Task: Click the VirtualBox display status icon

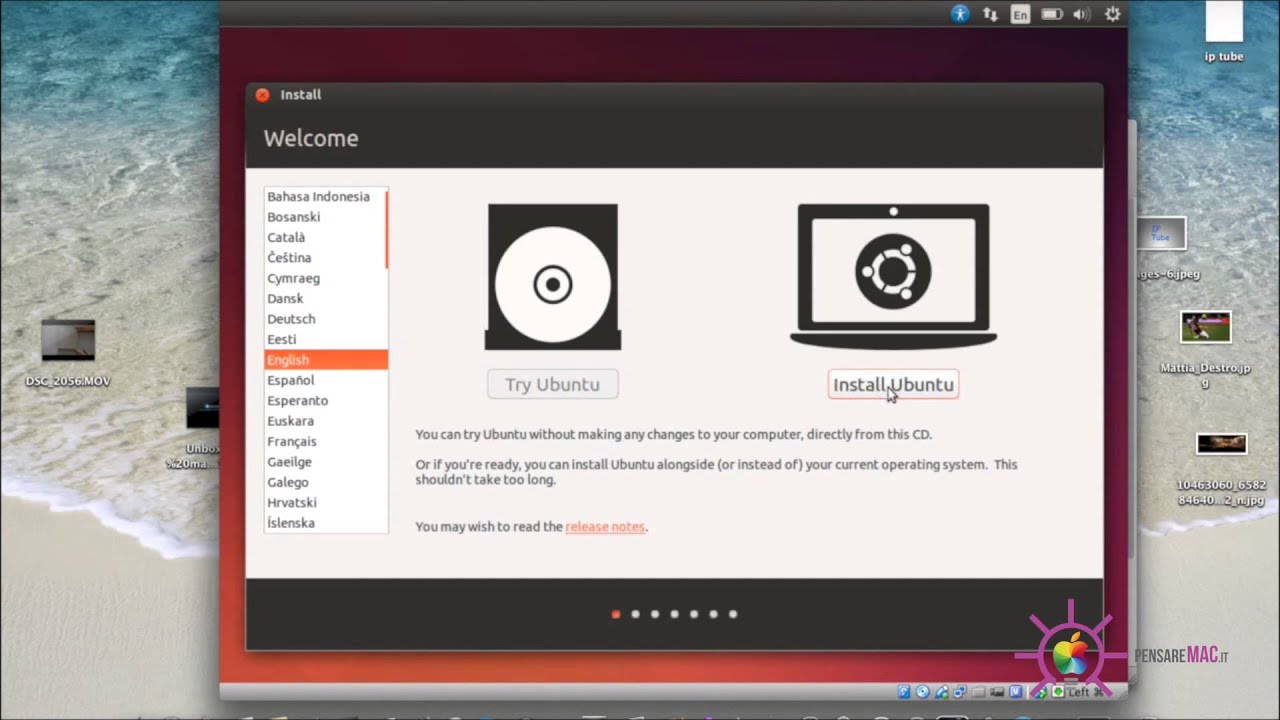Action: 997,691
